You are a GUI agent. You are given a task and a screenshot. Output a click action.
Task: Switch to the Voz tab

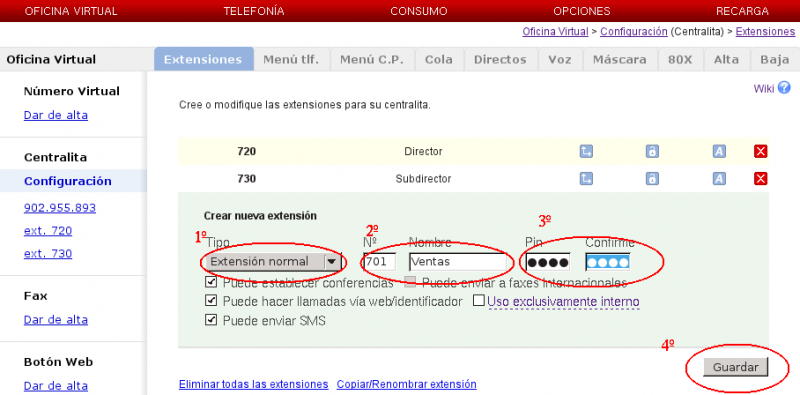pos(560,59)
